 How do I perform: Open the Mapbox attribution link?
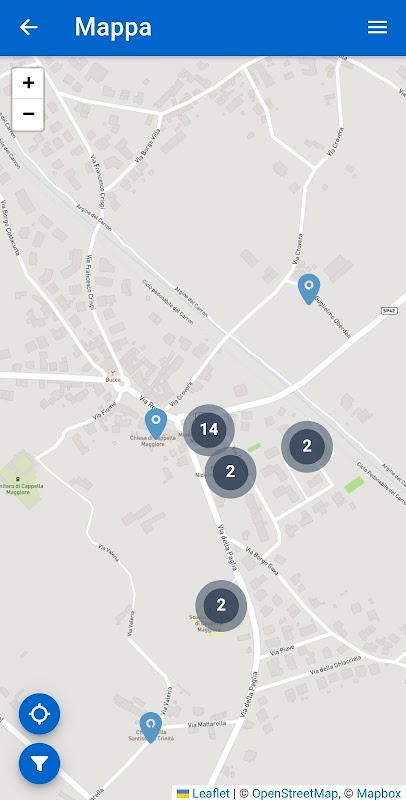378,793
